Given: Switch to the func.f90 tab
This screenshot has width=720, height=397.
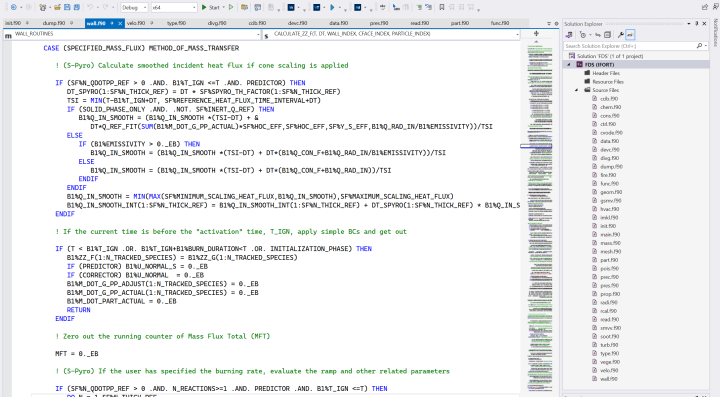Looking at the screenshot, I should pos(500,23).
